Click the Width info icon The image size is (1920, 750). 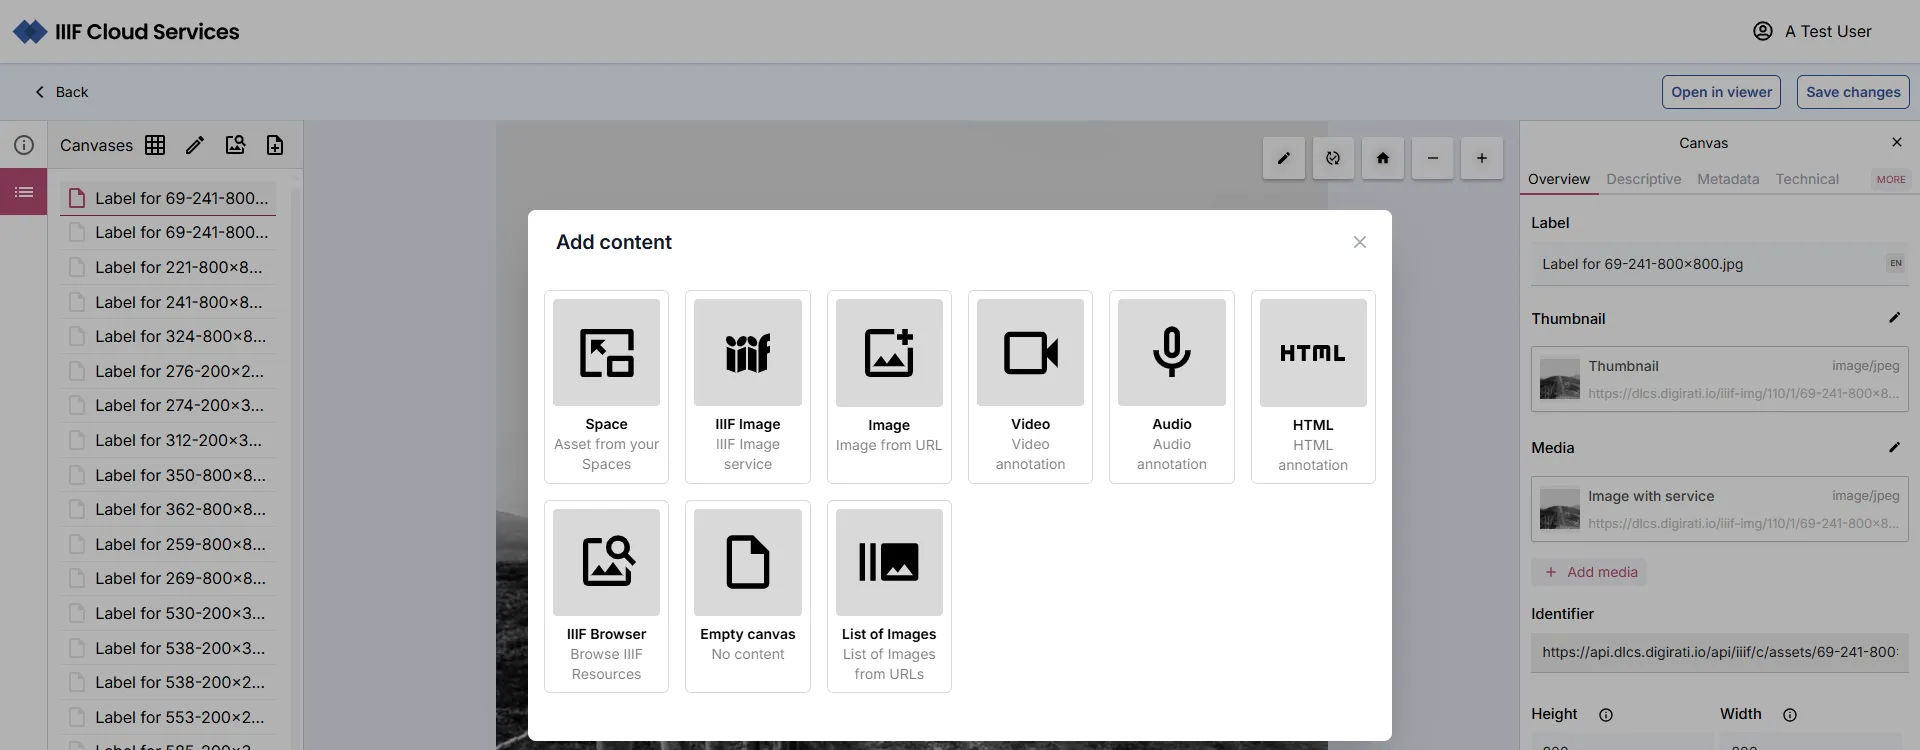point(1790,715)
